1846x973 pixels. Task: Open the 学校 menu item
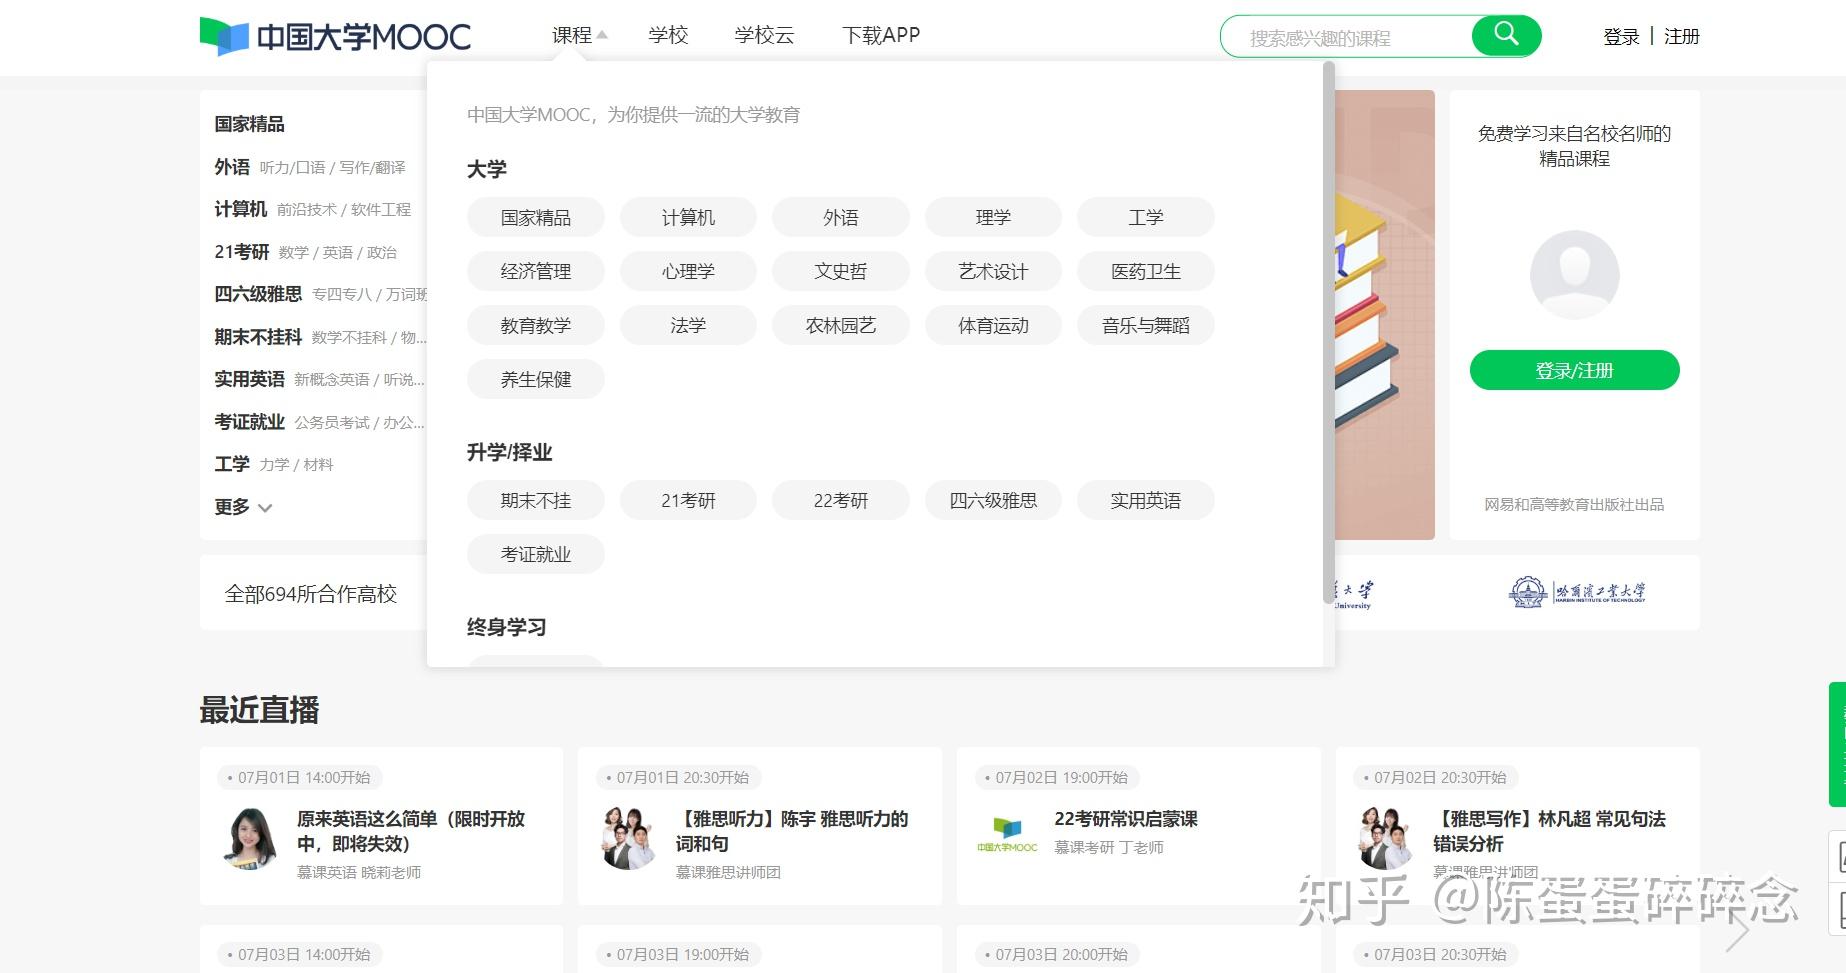point(667,34)
